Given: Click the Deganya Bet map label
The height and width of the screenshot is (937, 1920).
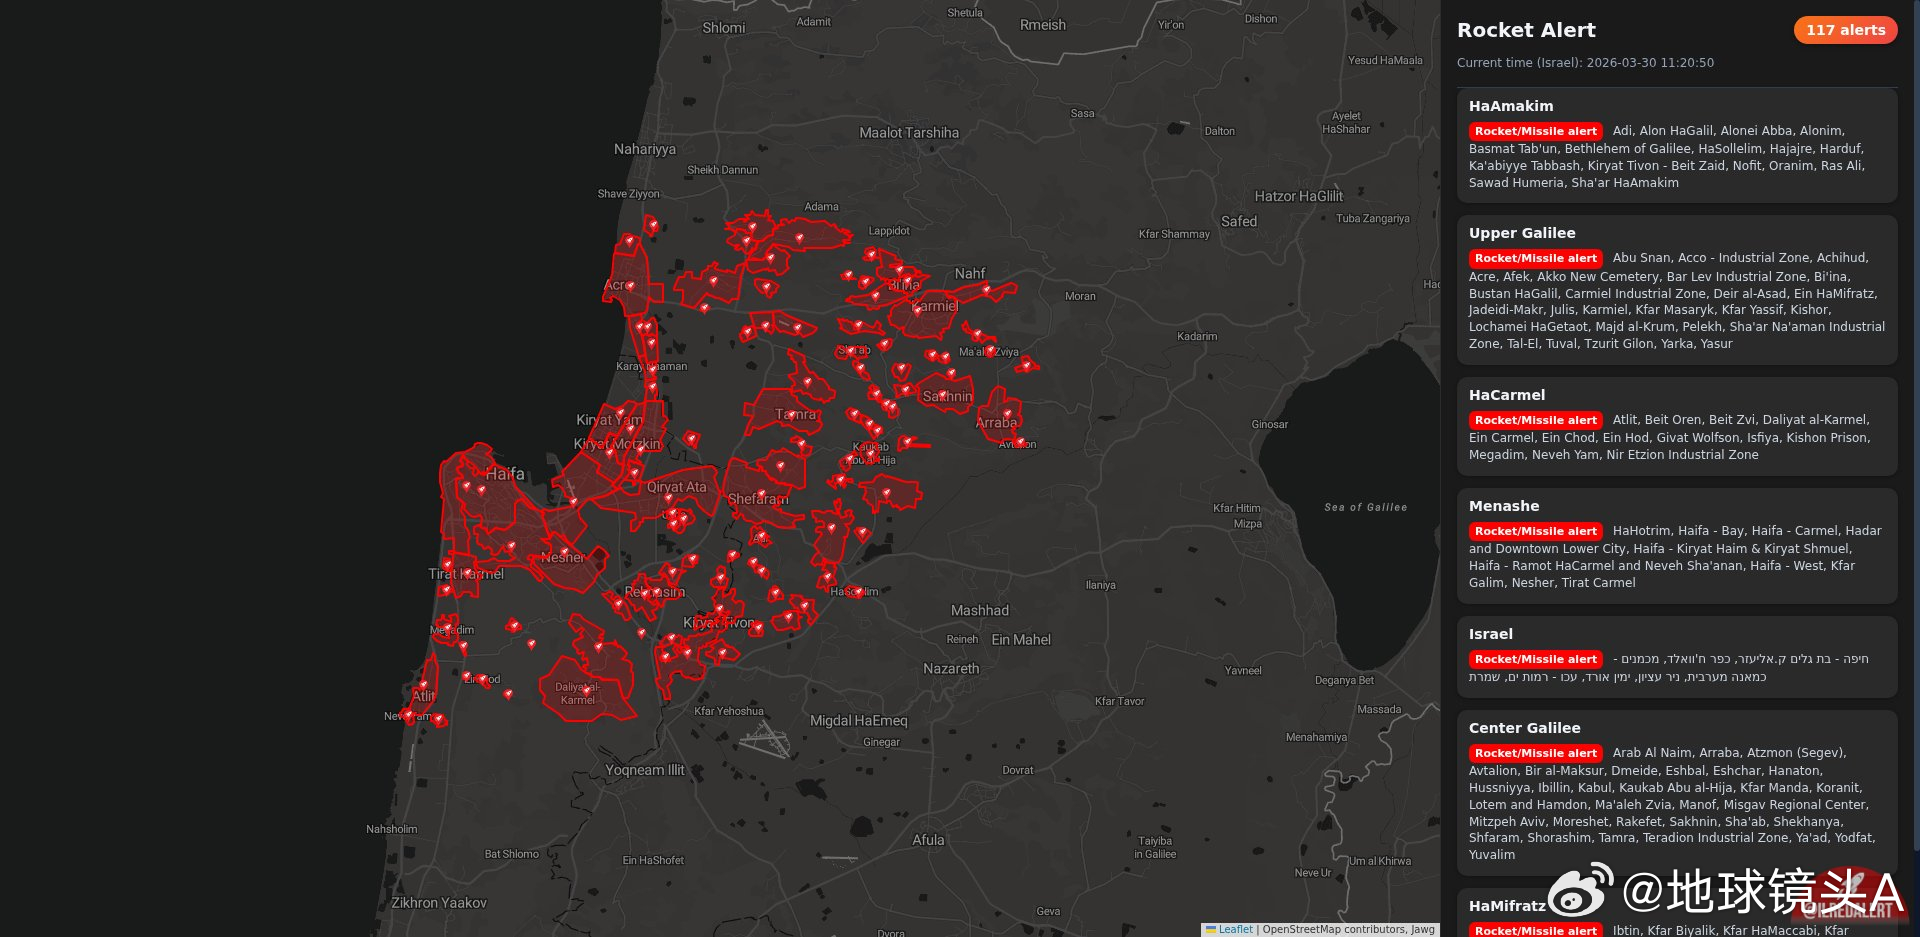Looking at the screenshot, I should coord(1344,680).
